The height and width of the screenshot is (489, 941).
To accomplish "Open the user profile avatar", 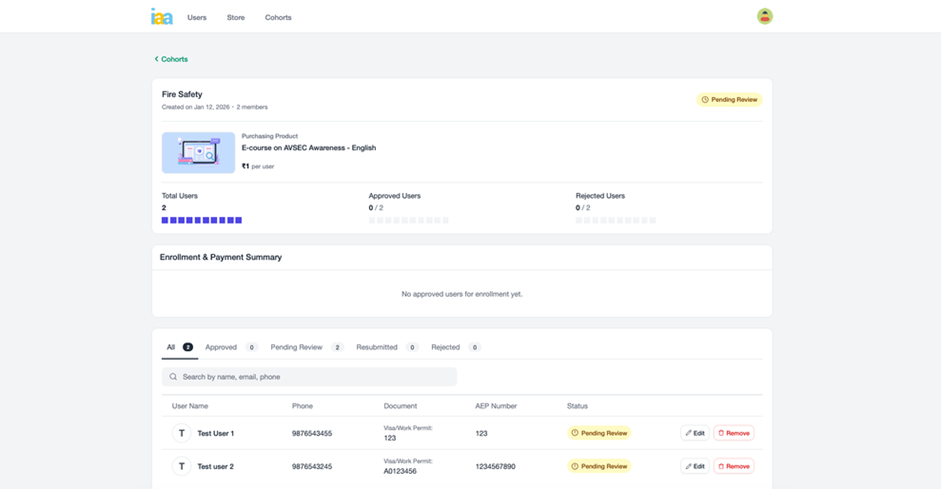I will point(764,16).
